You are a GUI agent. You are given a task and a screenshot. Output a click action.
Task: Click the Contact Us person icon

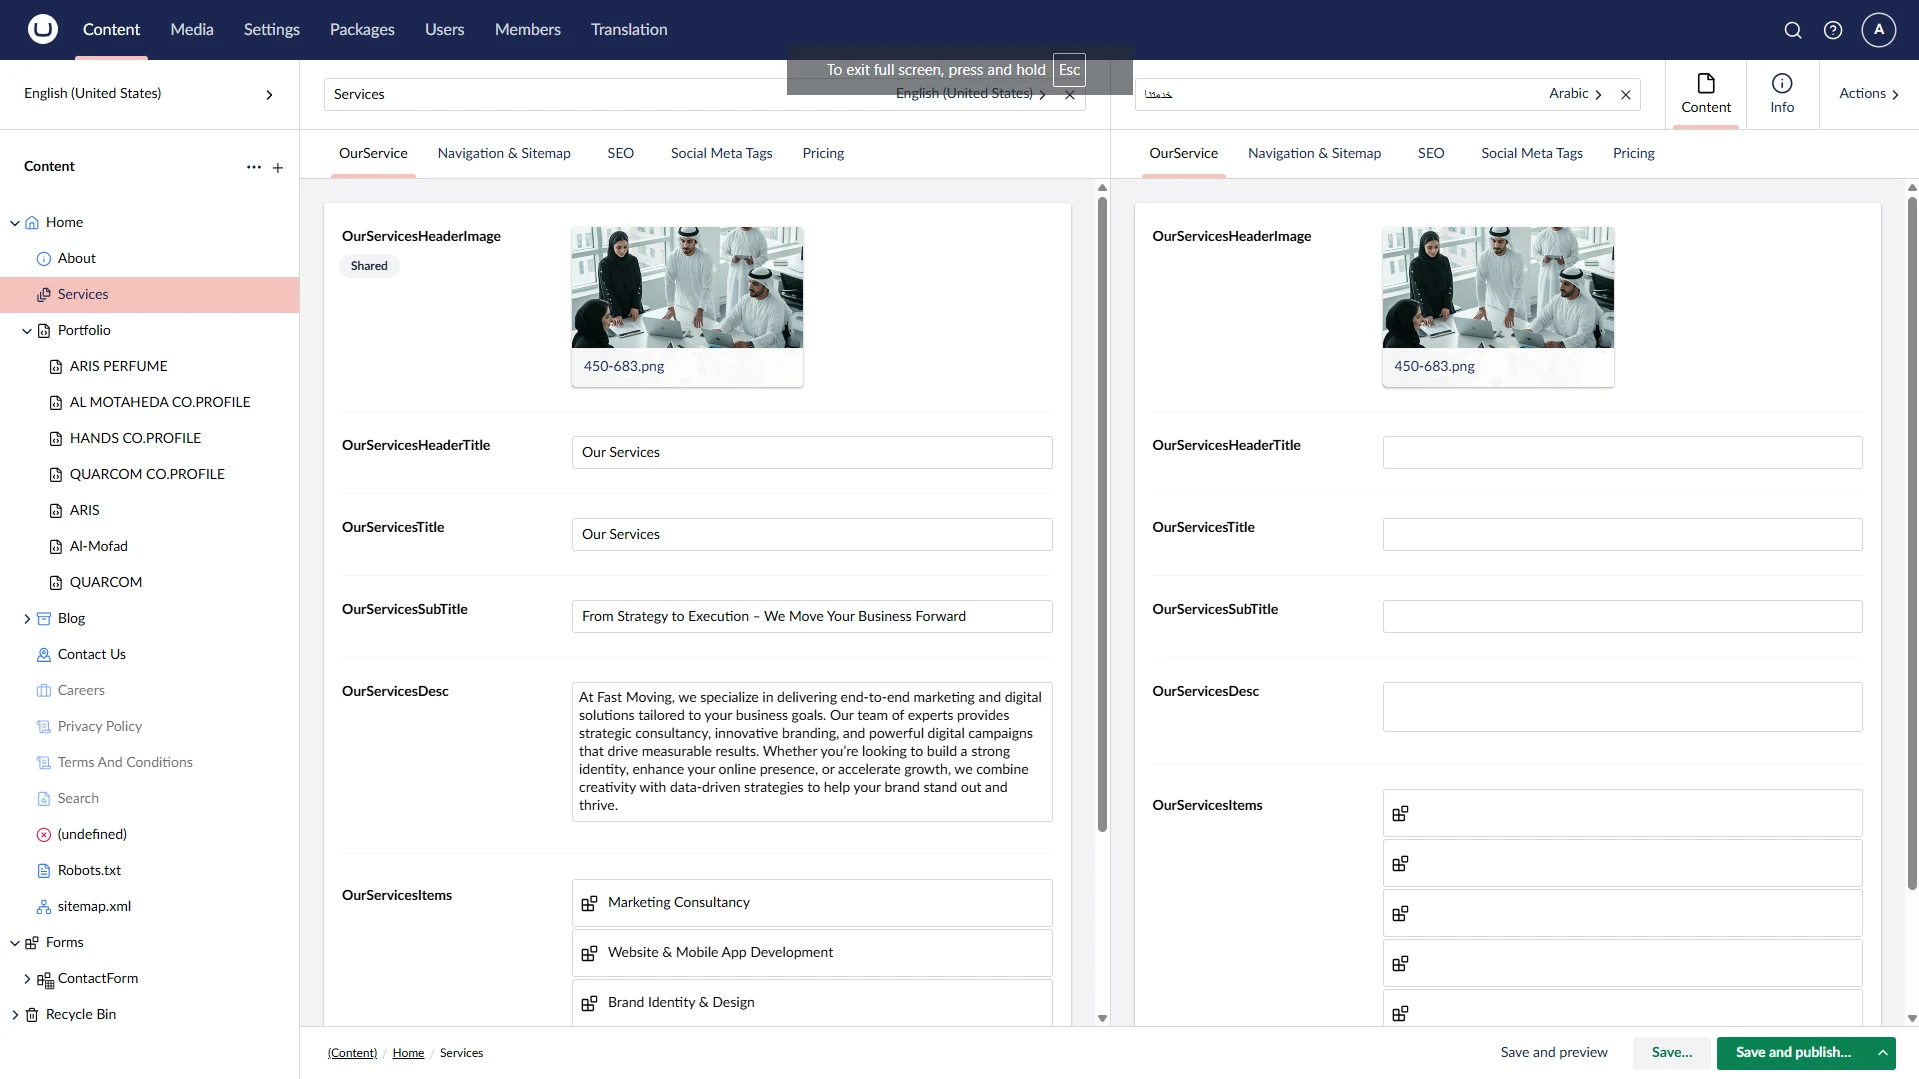coord(44,655)
